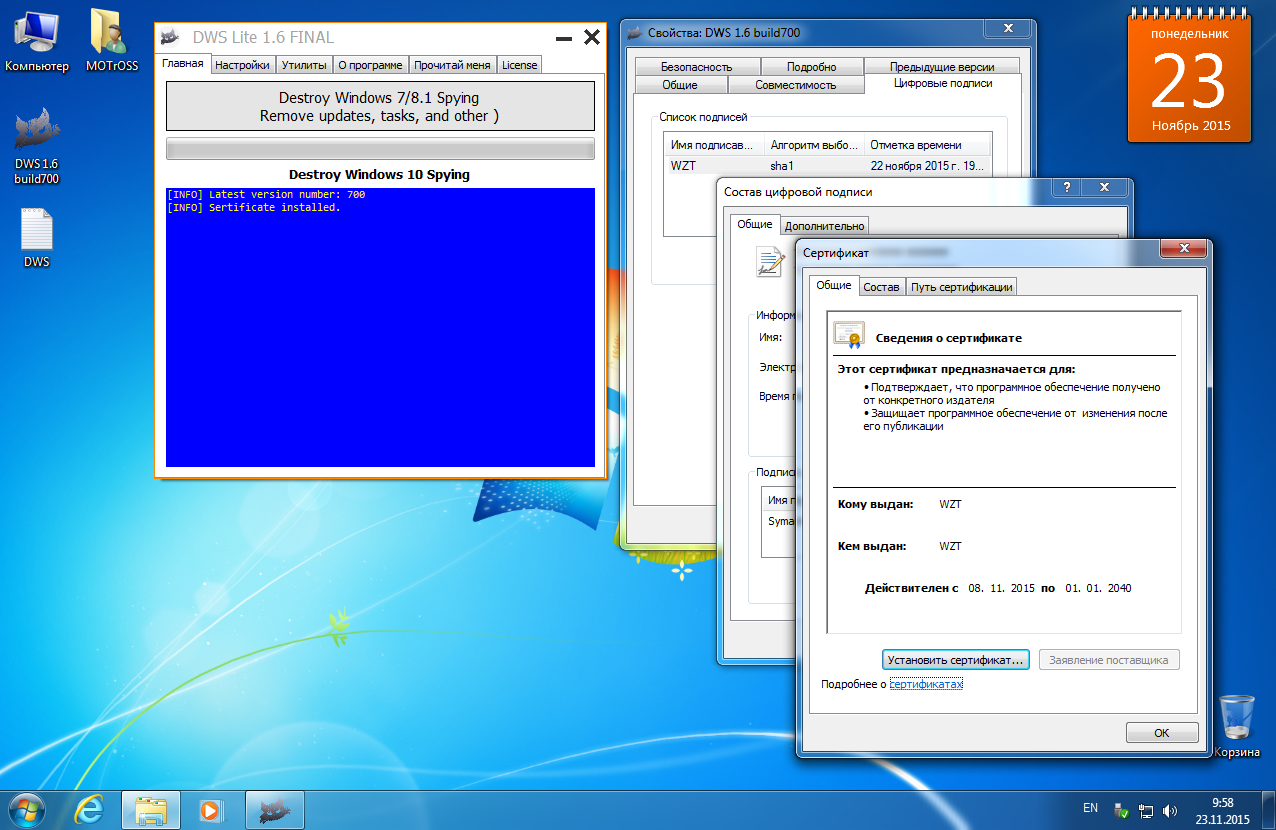Open the License tab in DWS Lite

coord(519,65)
